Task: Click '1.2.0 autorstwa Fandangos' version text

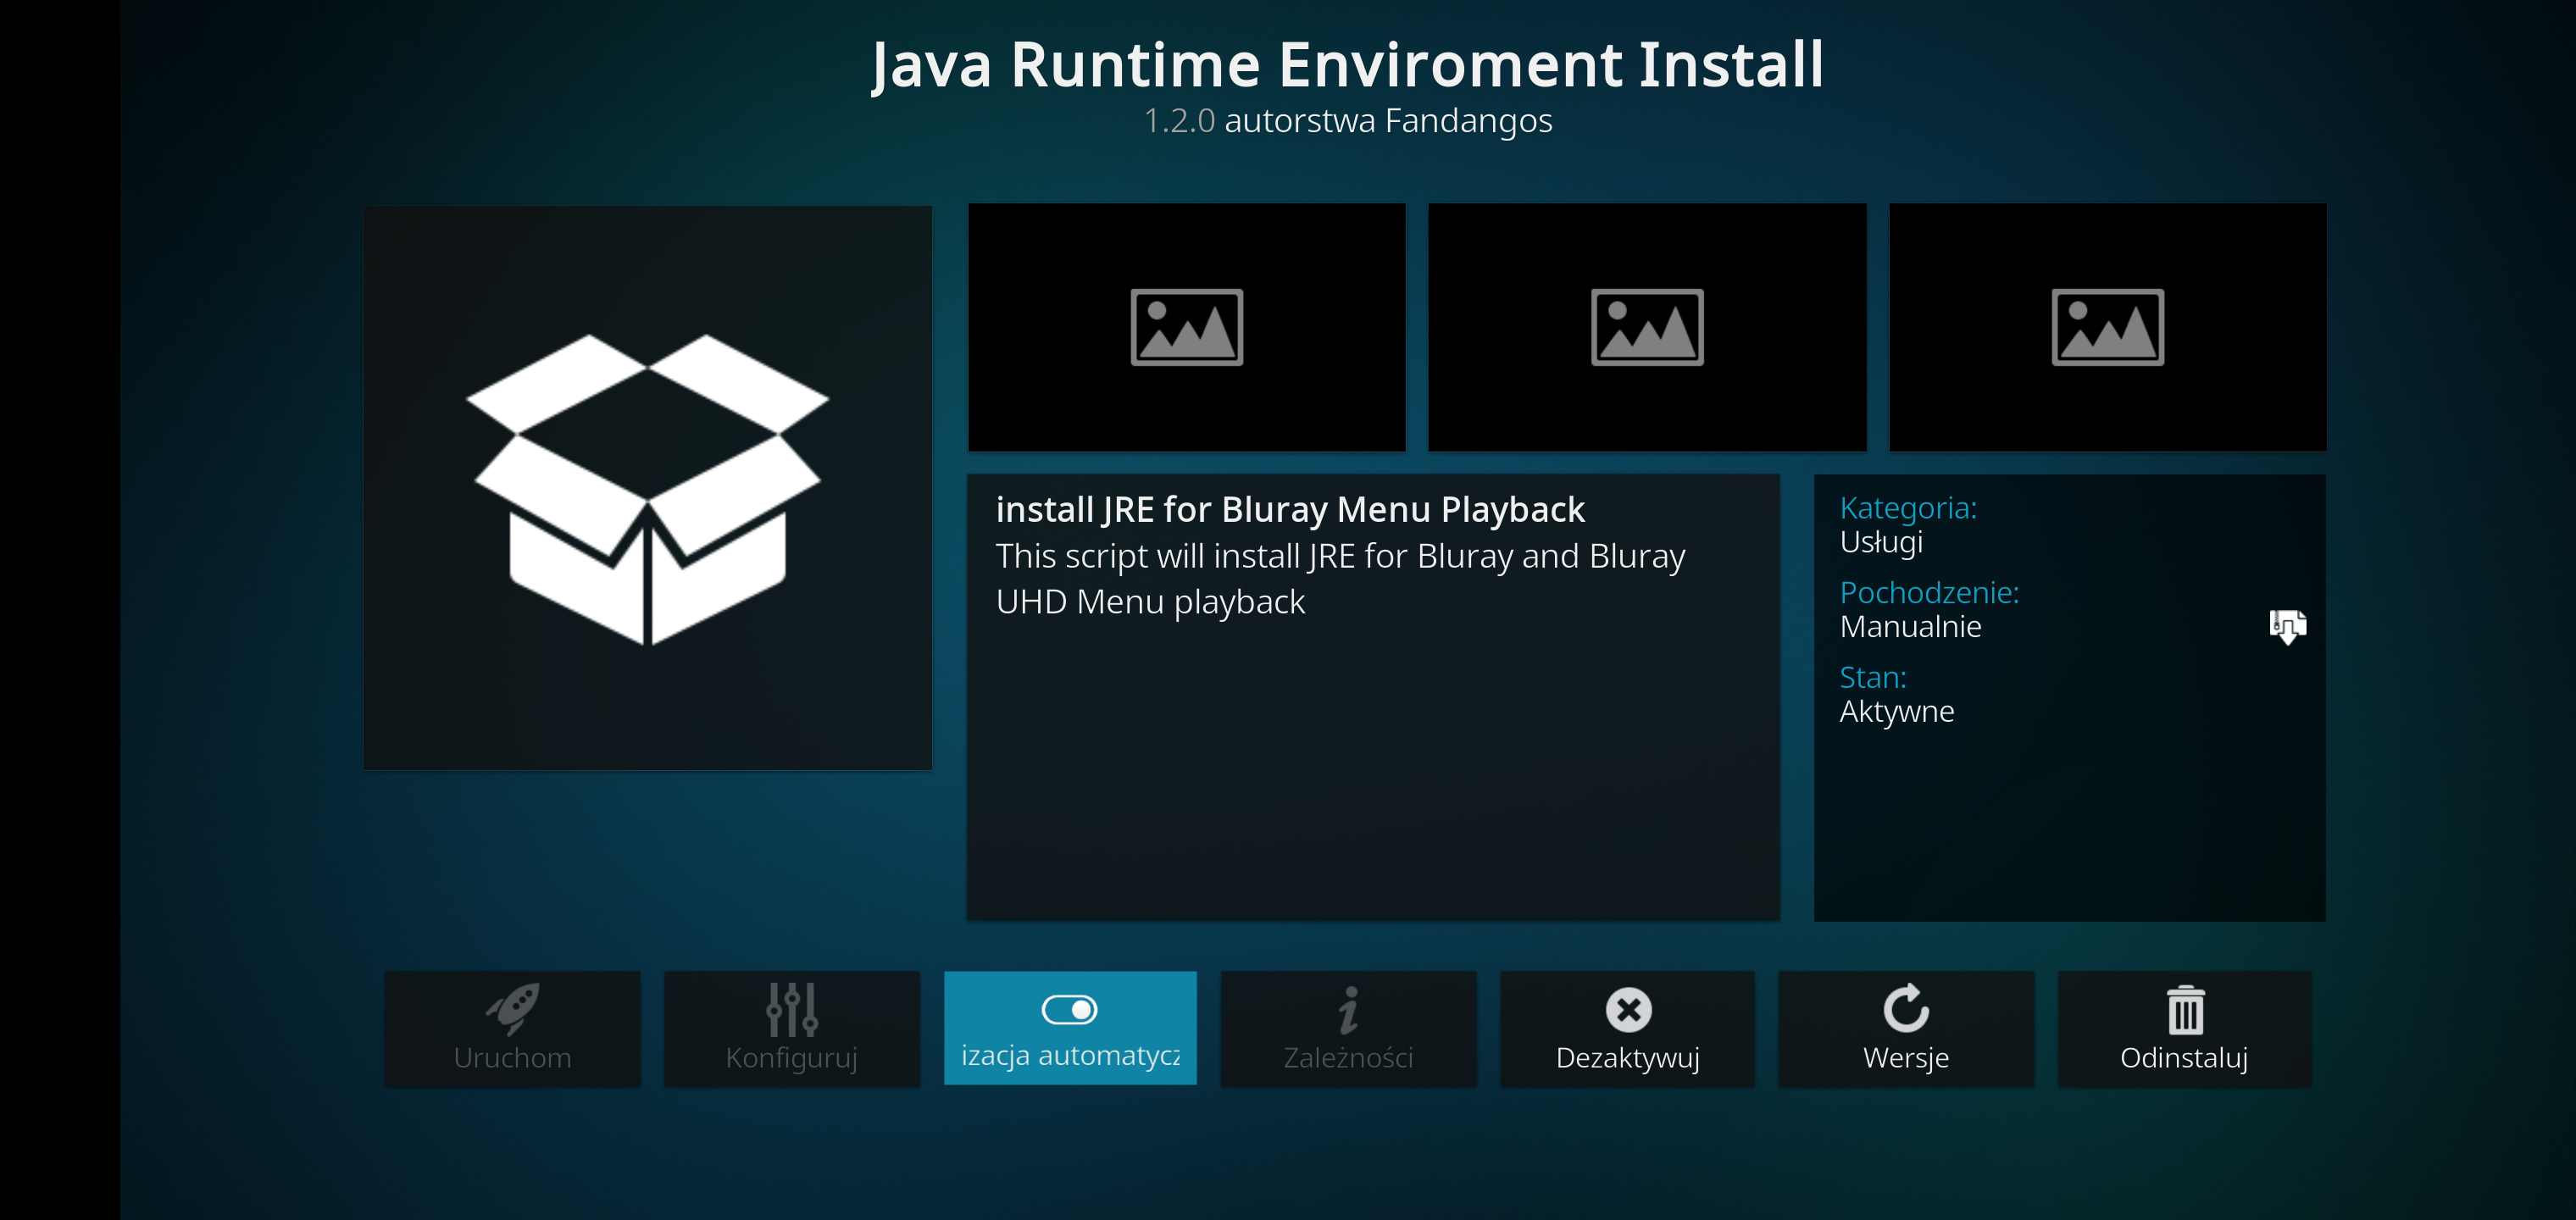Action: tap(1348, 121)
